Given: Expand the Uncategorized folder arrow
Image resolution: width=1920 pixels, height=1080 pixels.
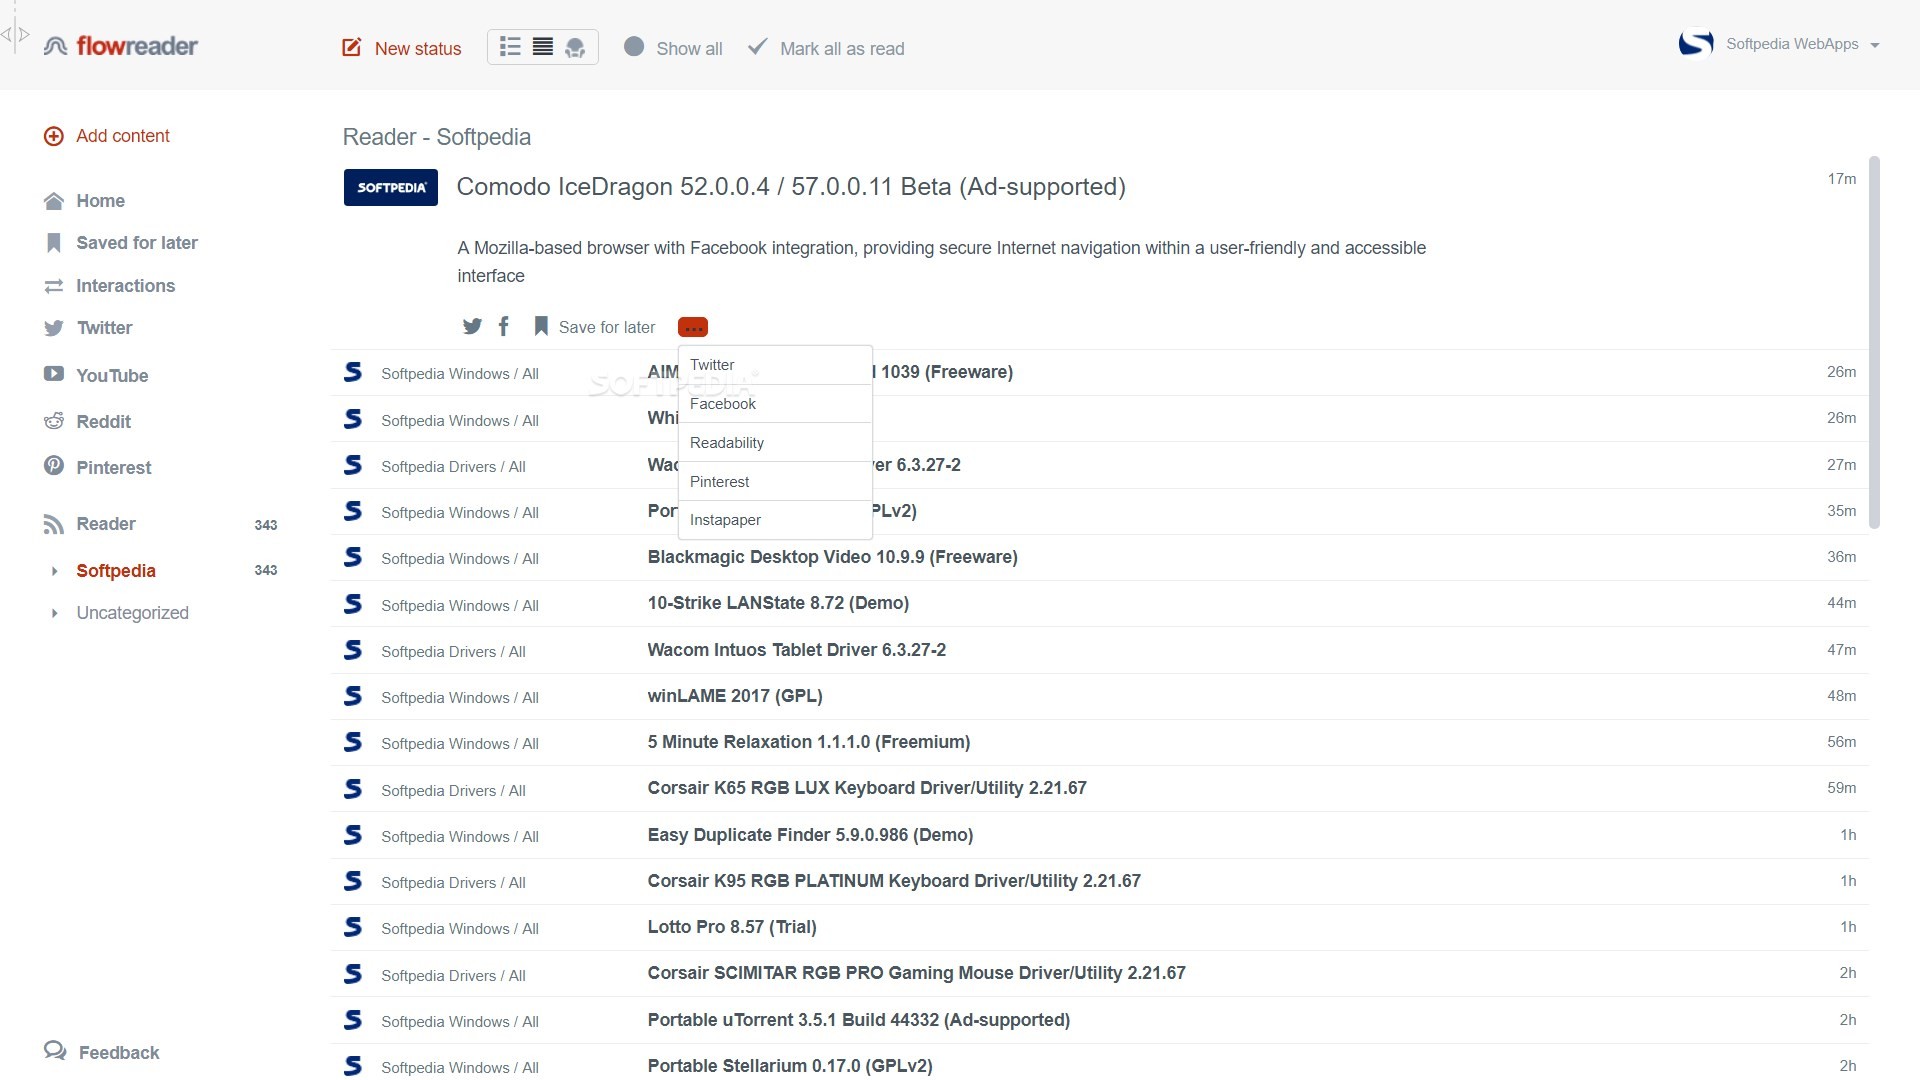Looking at the screenshot, I should [x=54, y=613].
